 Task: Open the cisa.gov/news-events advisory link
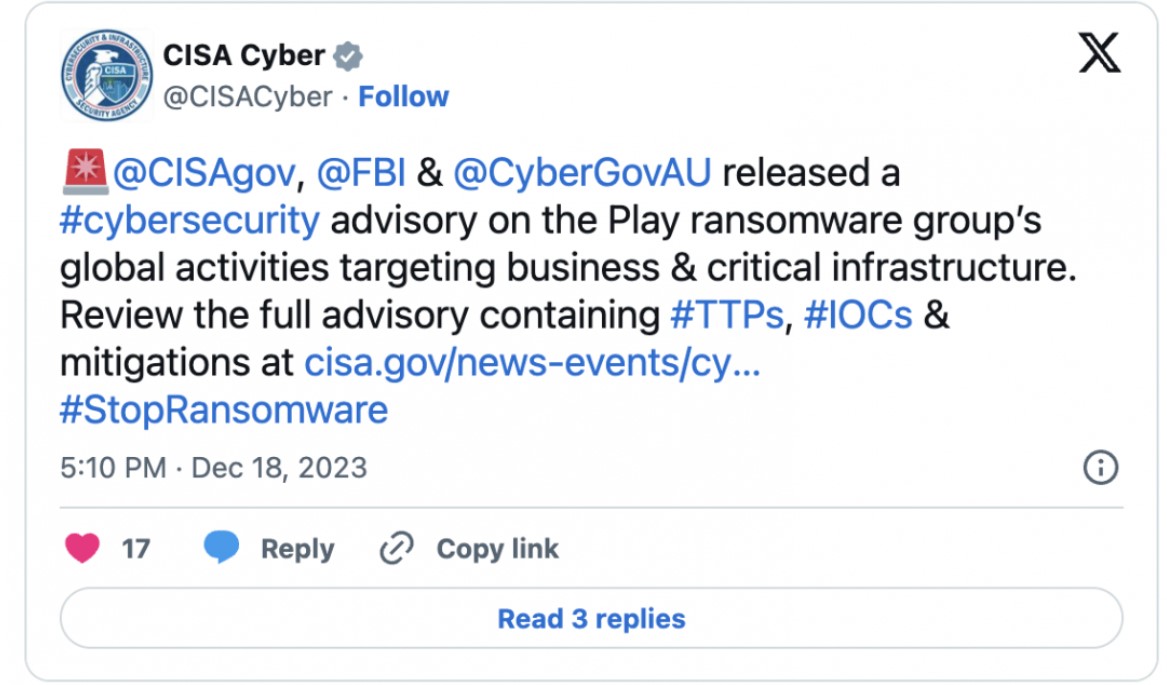coord(532,363)
